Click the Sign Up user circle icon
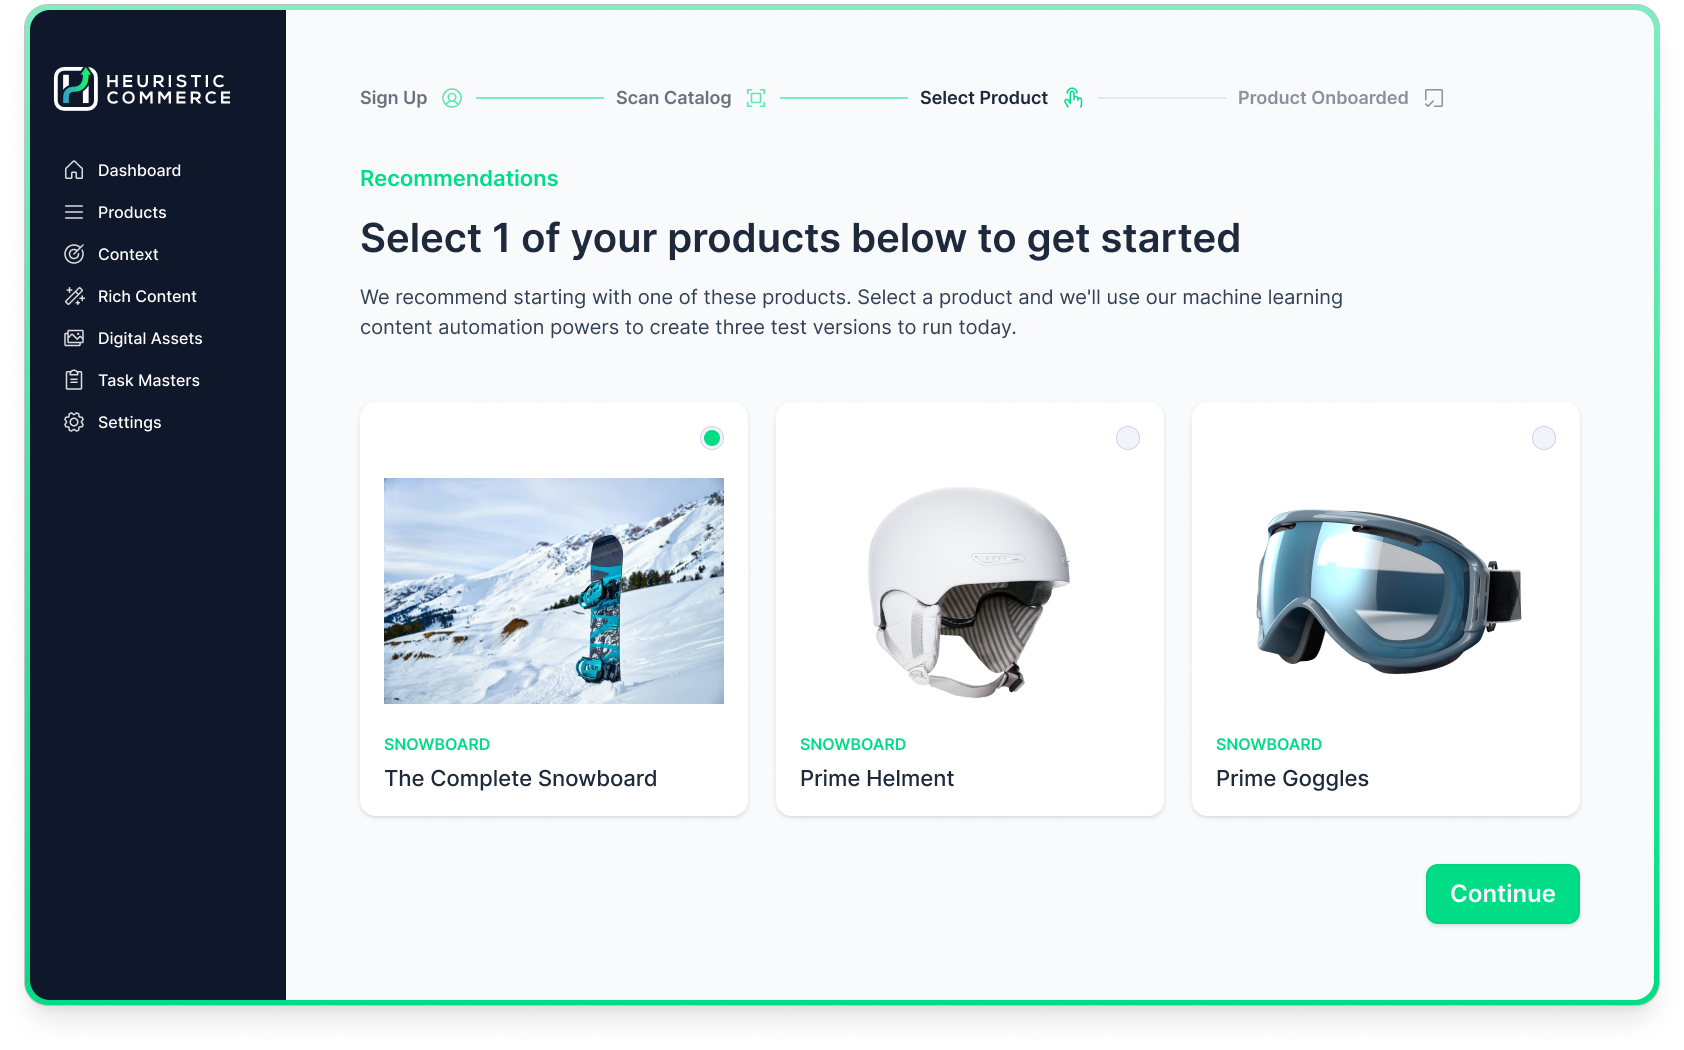Image resolution: width=1684 pixels, height=1050 pixels. (x=452, y=98)
